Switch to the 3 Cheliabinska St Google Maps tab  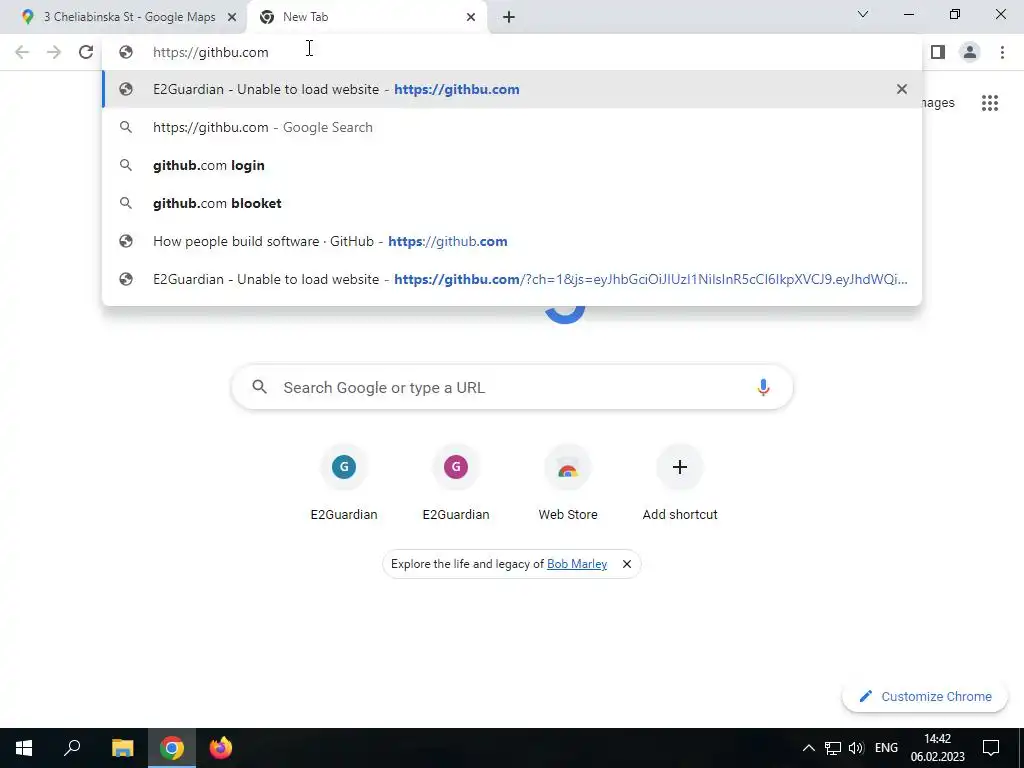tap(124, 17)
